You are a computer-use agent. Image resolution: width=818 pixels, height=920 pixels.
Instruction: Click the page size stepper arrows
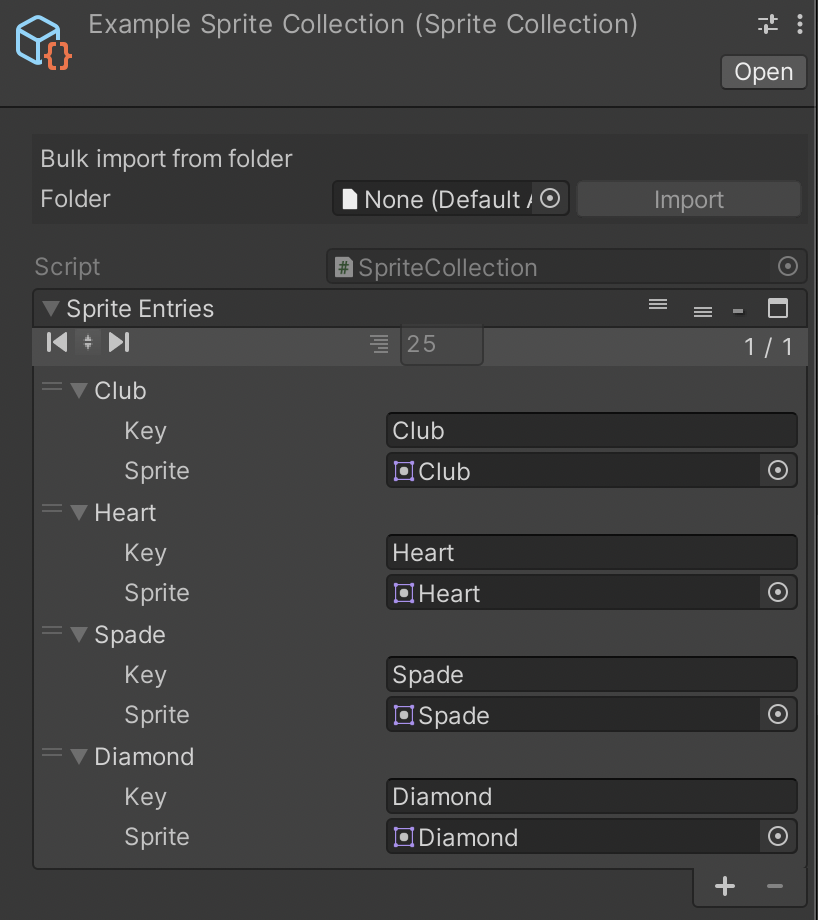tap(88, 342)
